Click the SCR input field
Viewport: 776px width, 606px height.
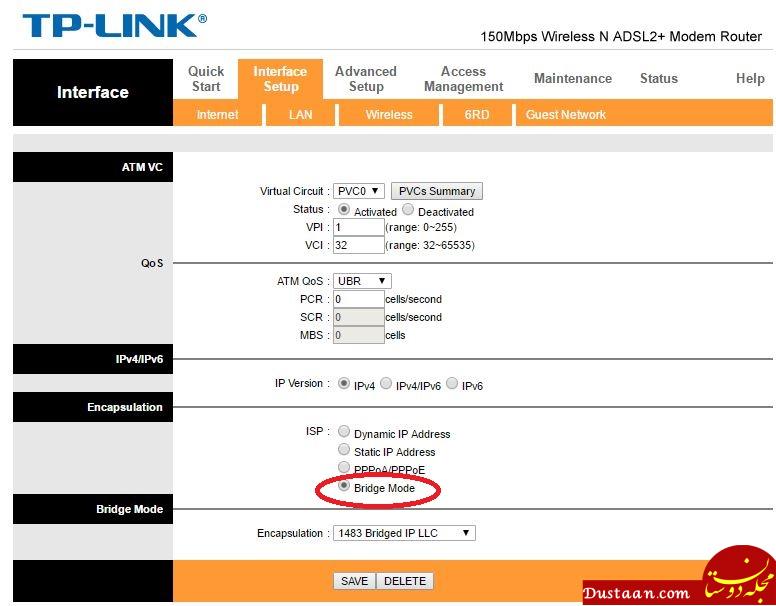pyautogui.click(x=358, y=317)
